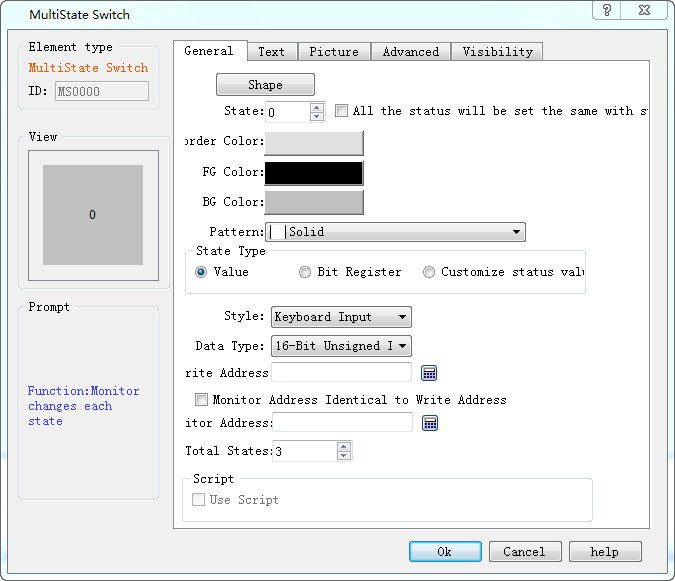Open address picker beside Write Address field

tap(429, 373)
